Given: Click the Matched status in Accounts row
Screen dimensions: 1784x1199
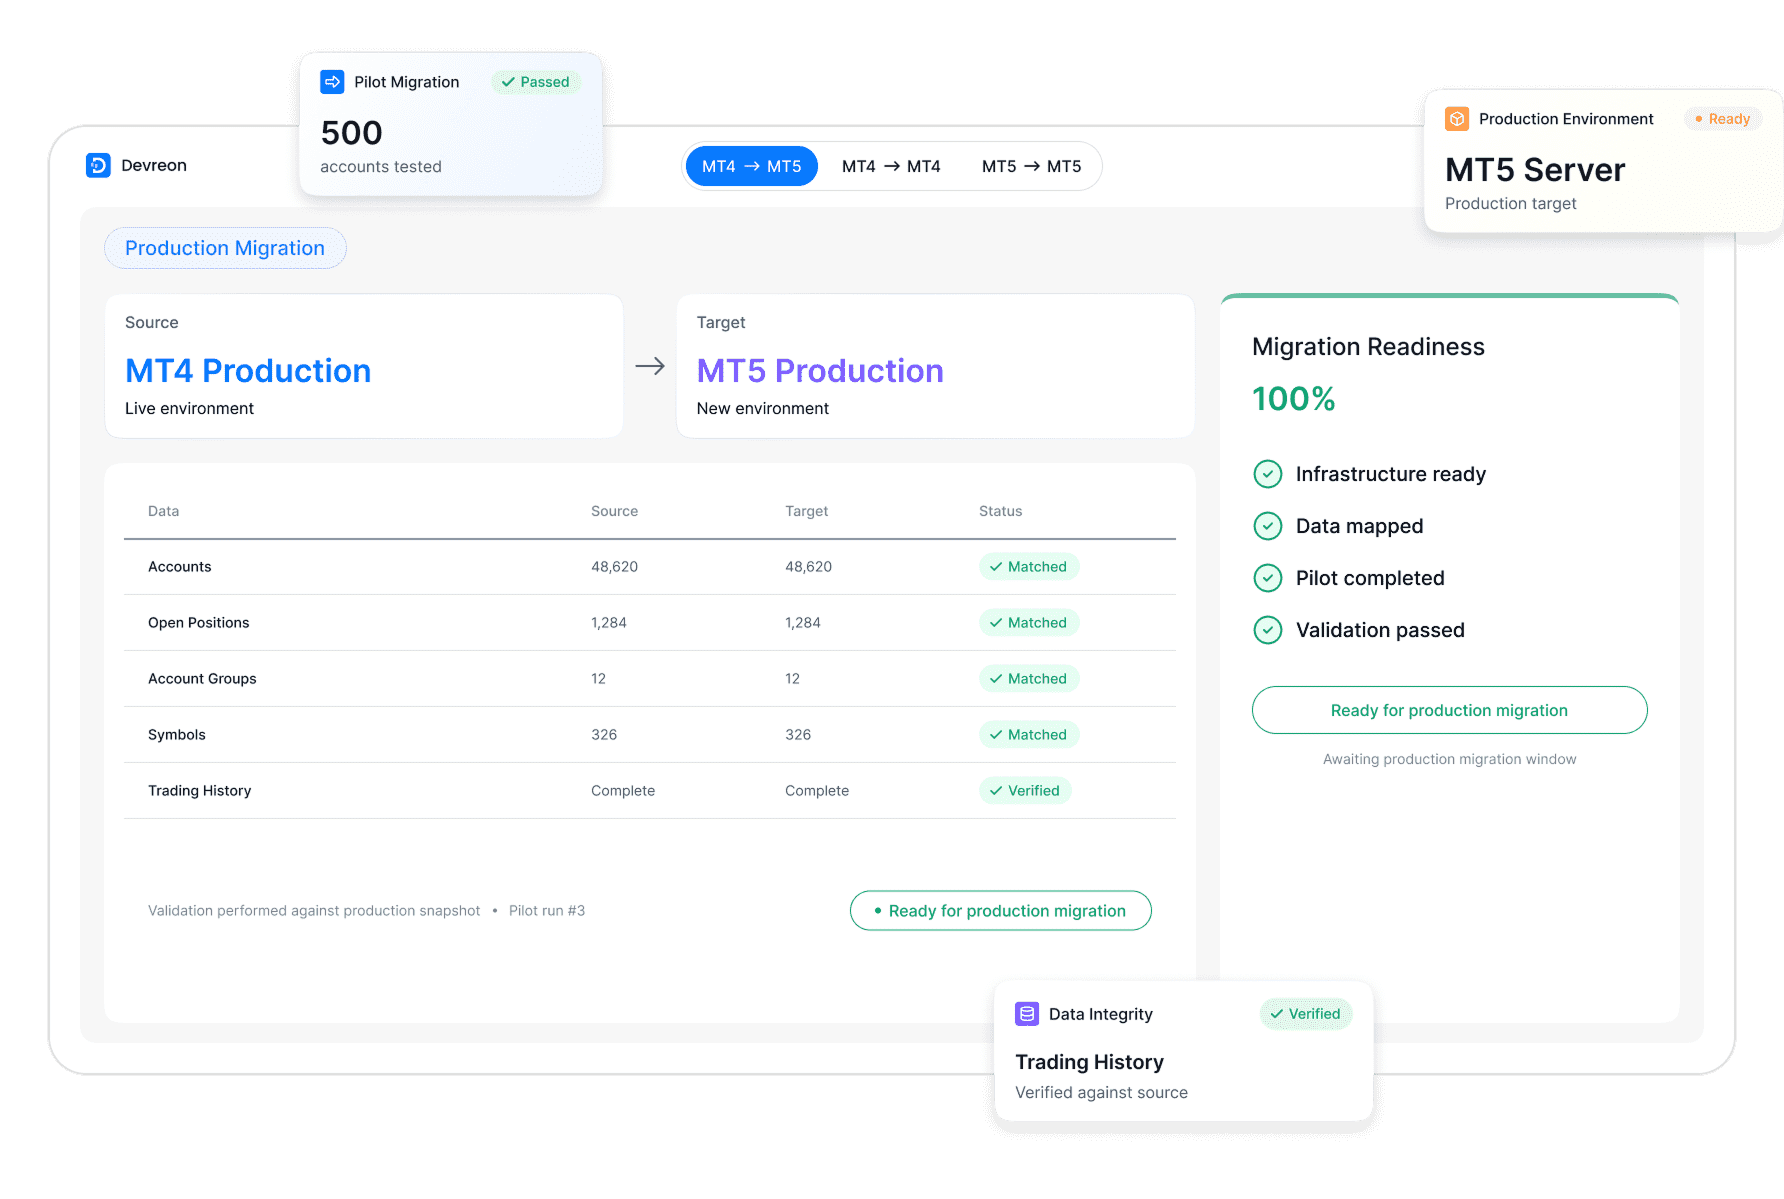Looking at the screenshot, I should [x=1028, y=567].
